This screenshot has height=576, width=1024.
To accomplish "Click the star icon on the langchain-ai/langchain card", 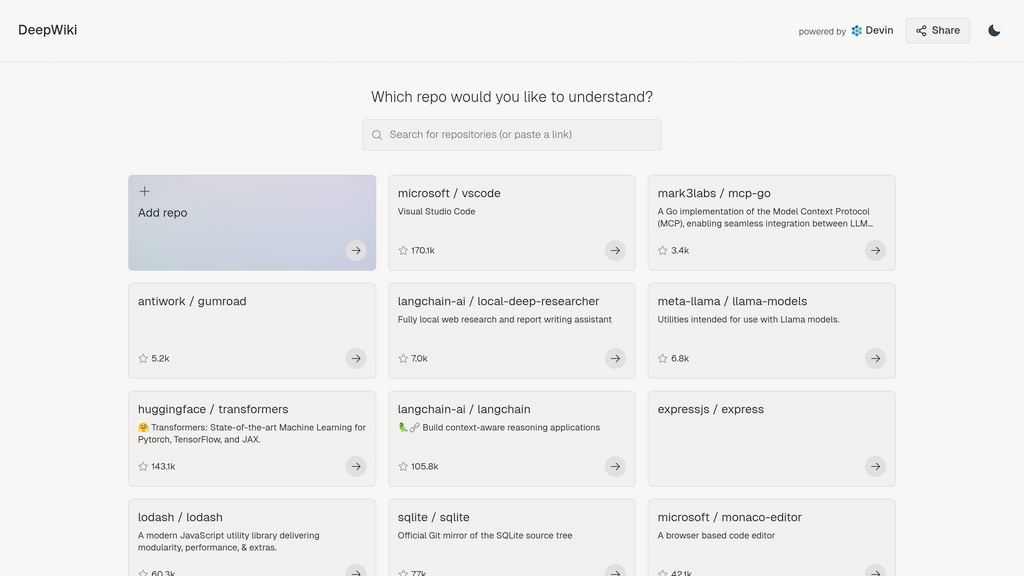I will tap(403, 466).
